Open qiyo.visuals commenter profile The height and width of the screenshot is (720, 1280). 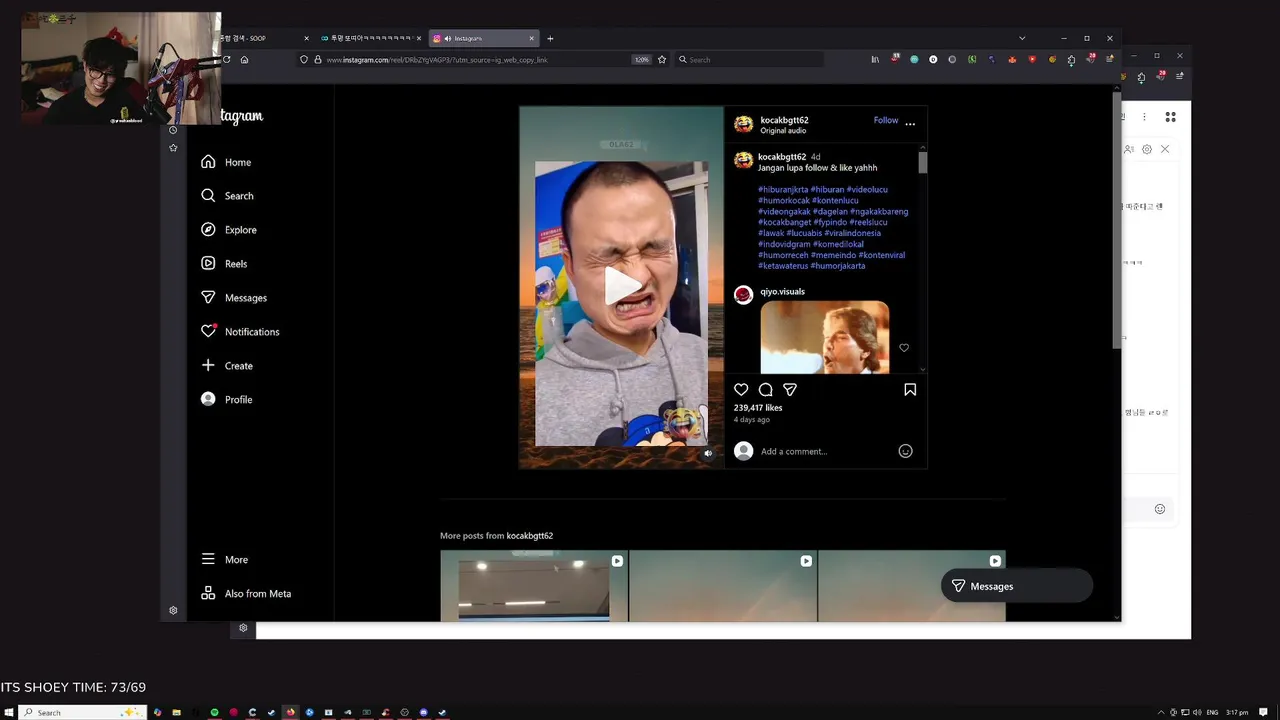(x=782, y=292)
